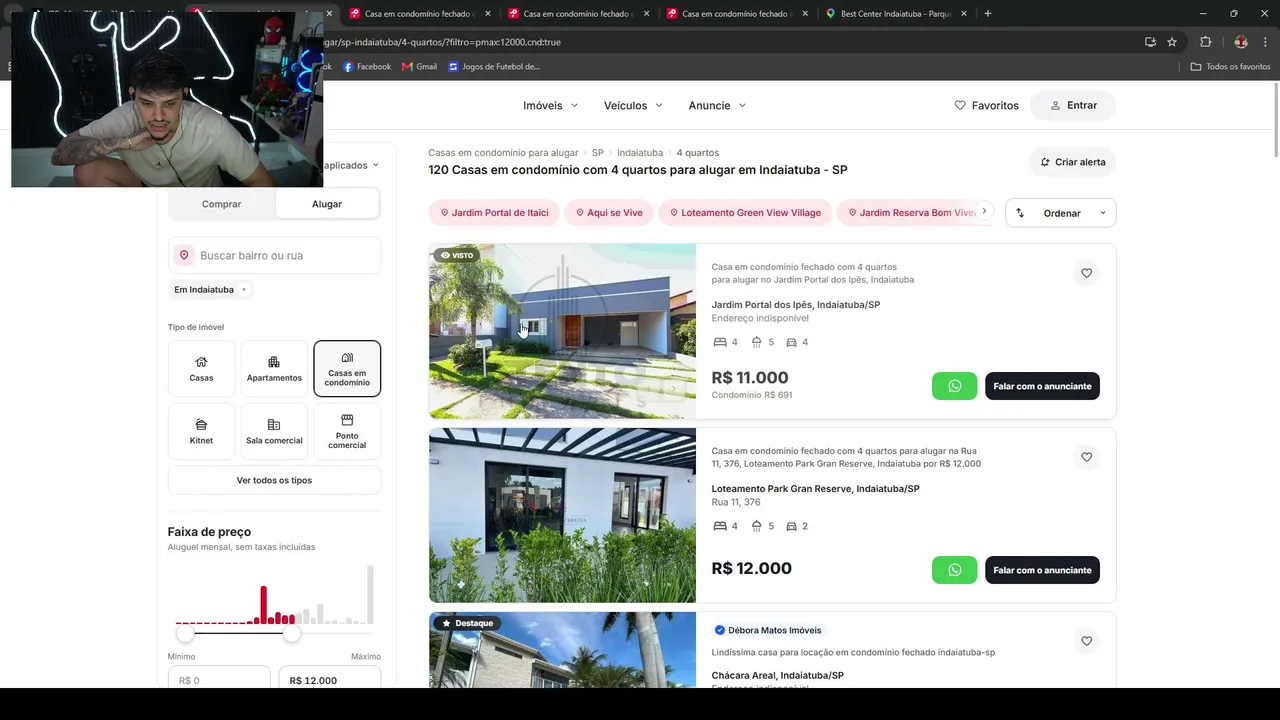Open the Débora Matos Imóveis listing photo
This screenshot has width=1280, height=720.
[562, 650]
